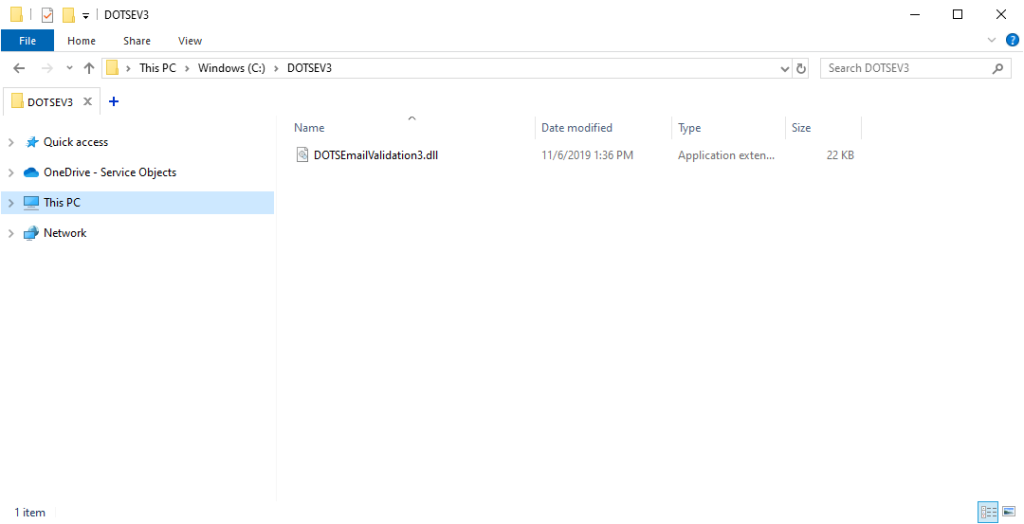Click the Refresh button in address bar
Viewport: 1024px width, 524px height.
[801, 68]
